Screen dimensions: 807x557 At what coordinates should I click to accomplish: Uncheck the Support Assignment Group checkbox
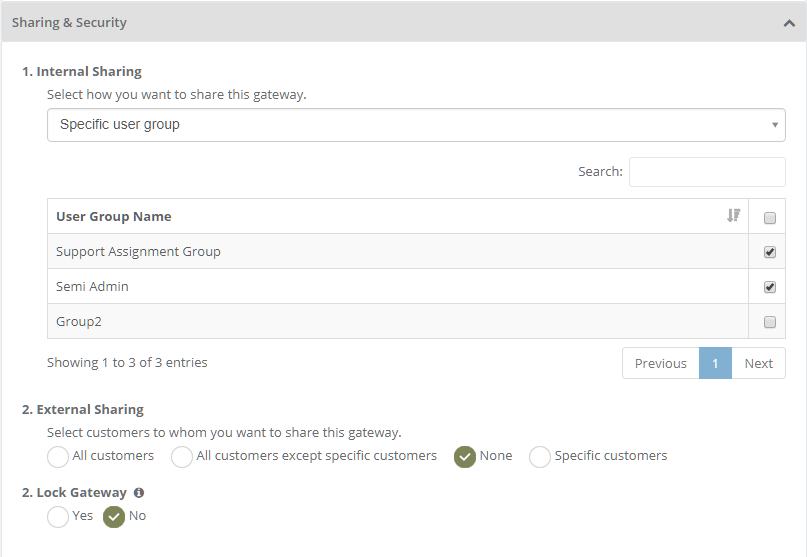[769, 252]
